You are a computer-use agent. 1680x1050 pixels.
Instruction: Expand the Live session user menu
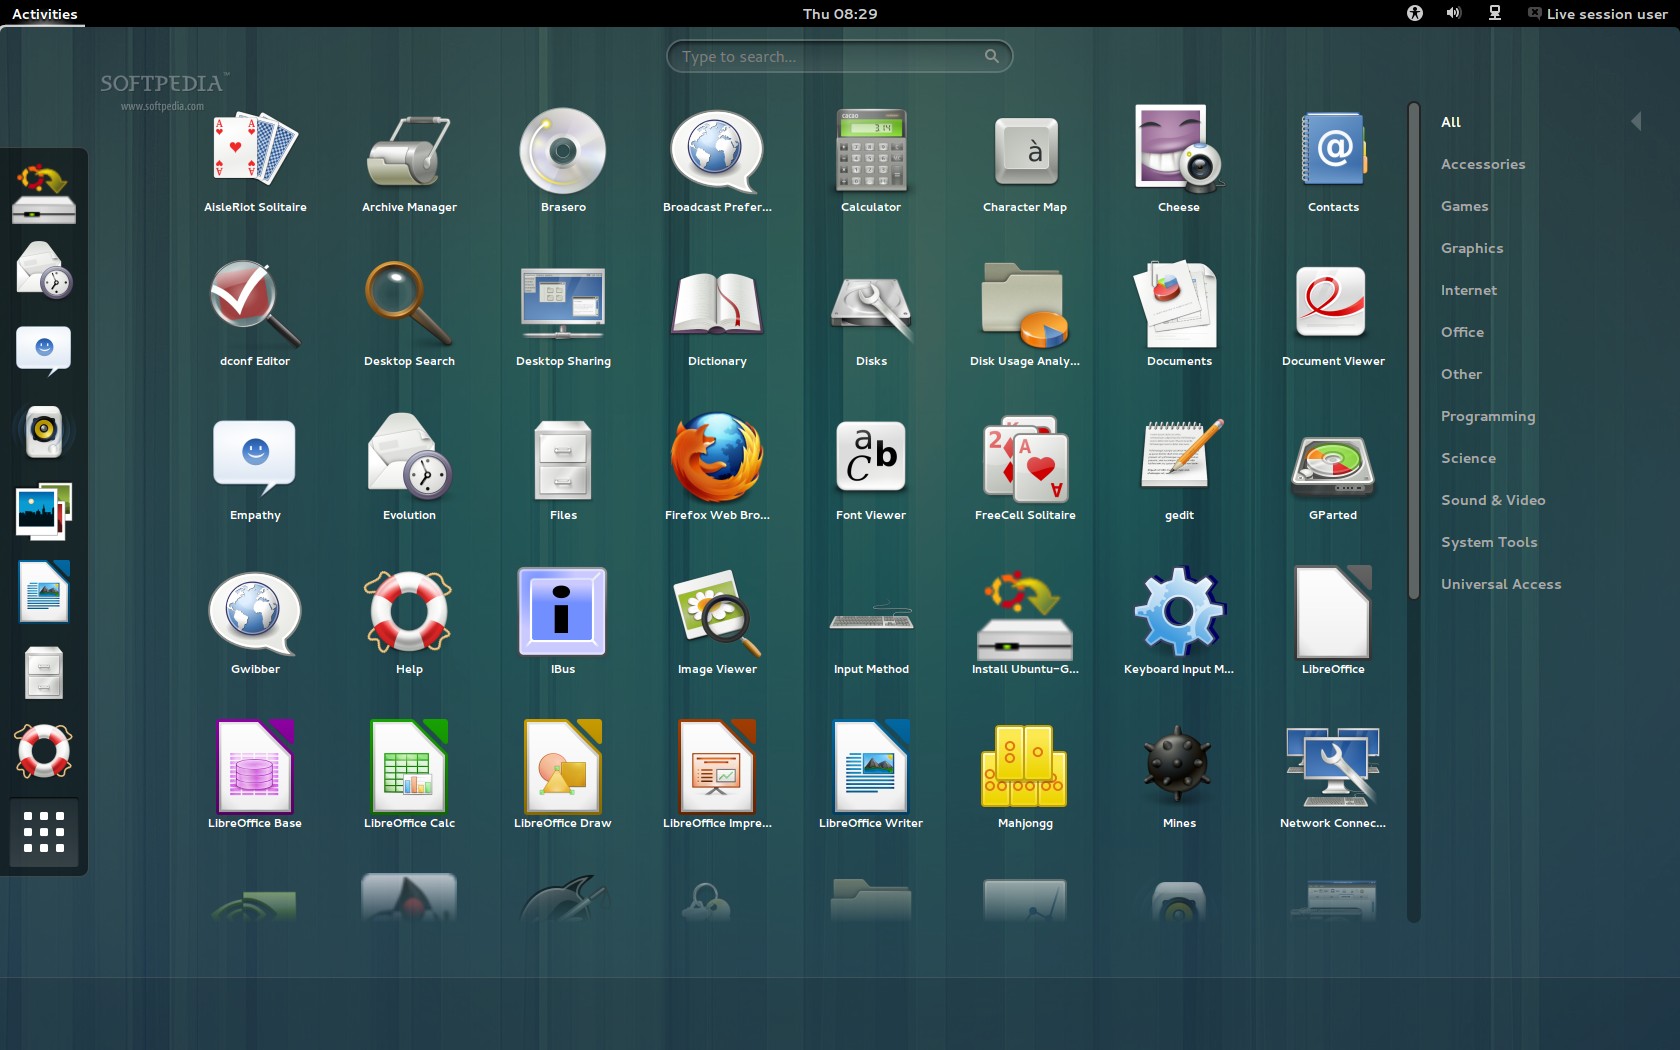point(1597,14)
